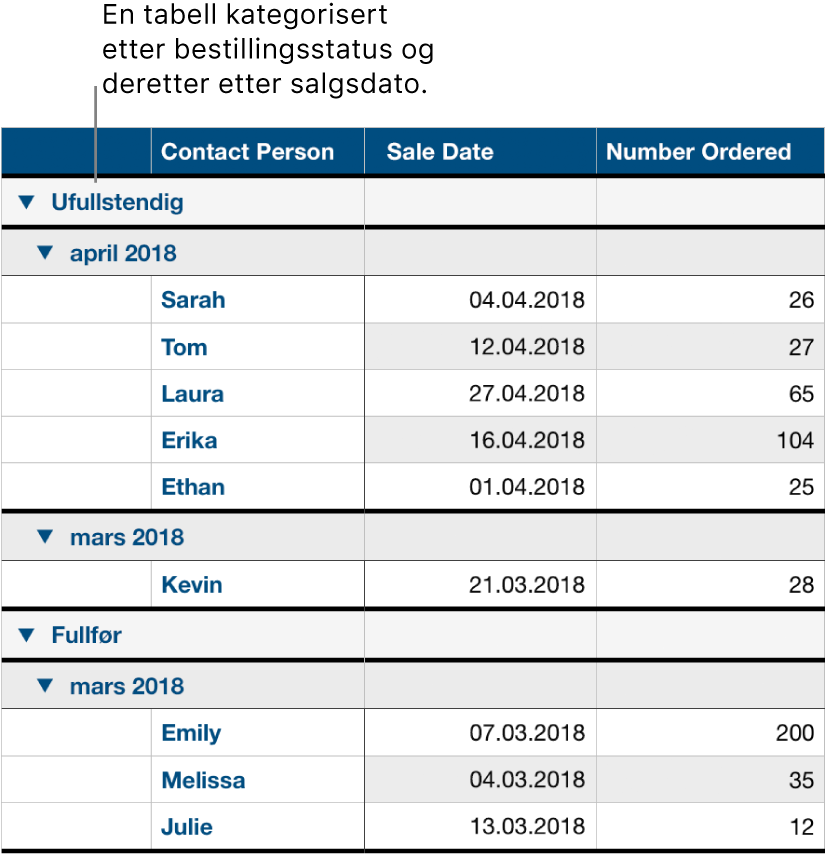This screenshot has width=827, height=854.
Task: Collapse the april 2018 group
Action: click(44, 252)
